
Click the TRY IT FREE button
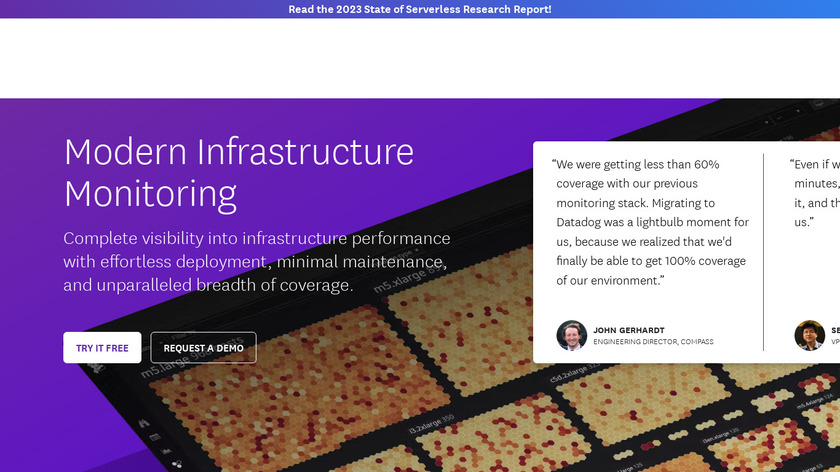coord(102,348)
